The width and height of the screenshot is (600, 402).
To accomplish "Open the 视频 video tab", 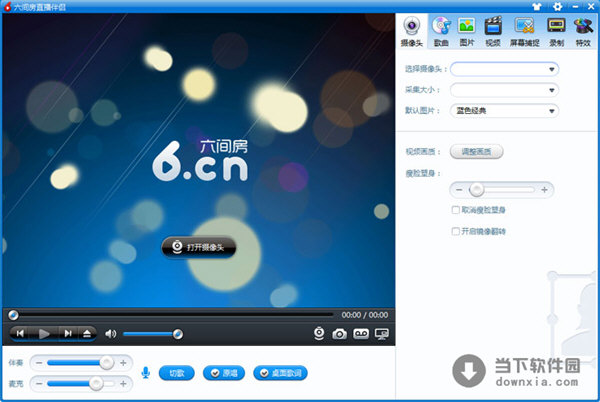I will (493, 32).
